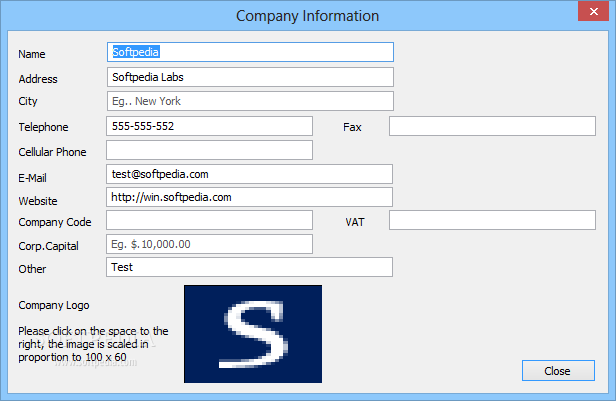Click the E-Mail label
Image resolution: width=616 pixels, height=401 pixels.
pos(32,178)
